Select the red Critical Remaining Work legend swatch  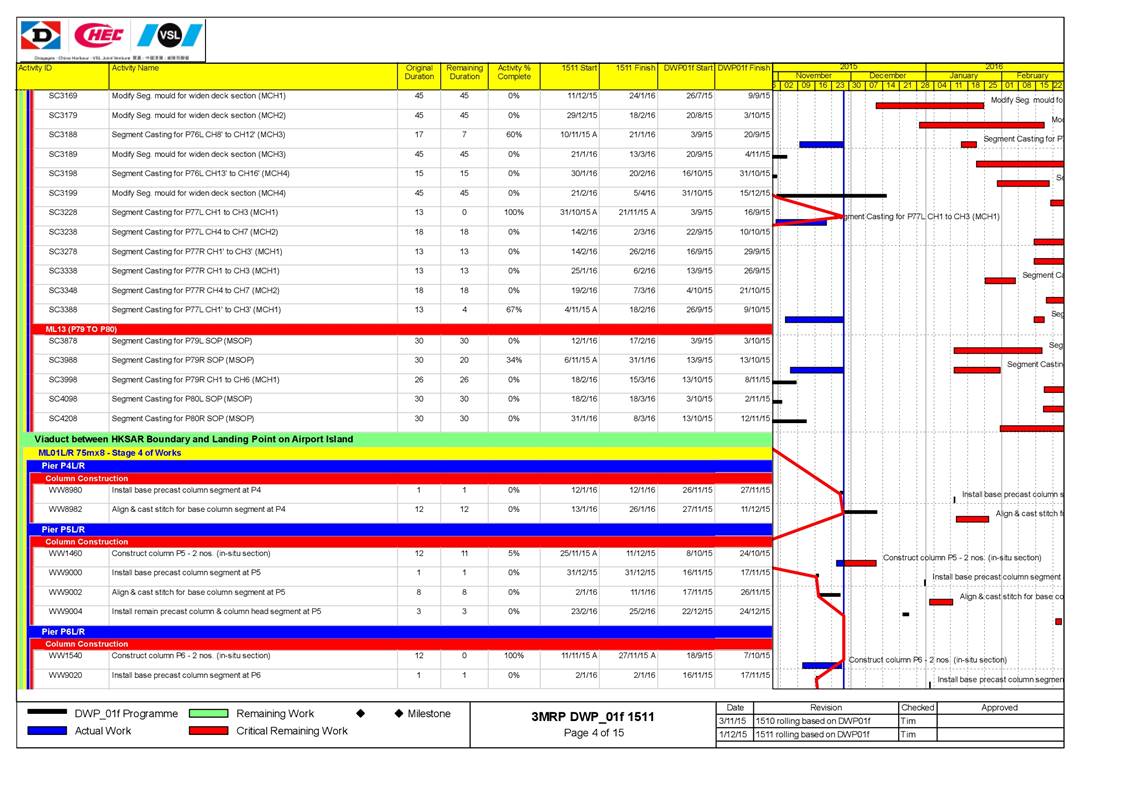(x=208, y=731)
